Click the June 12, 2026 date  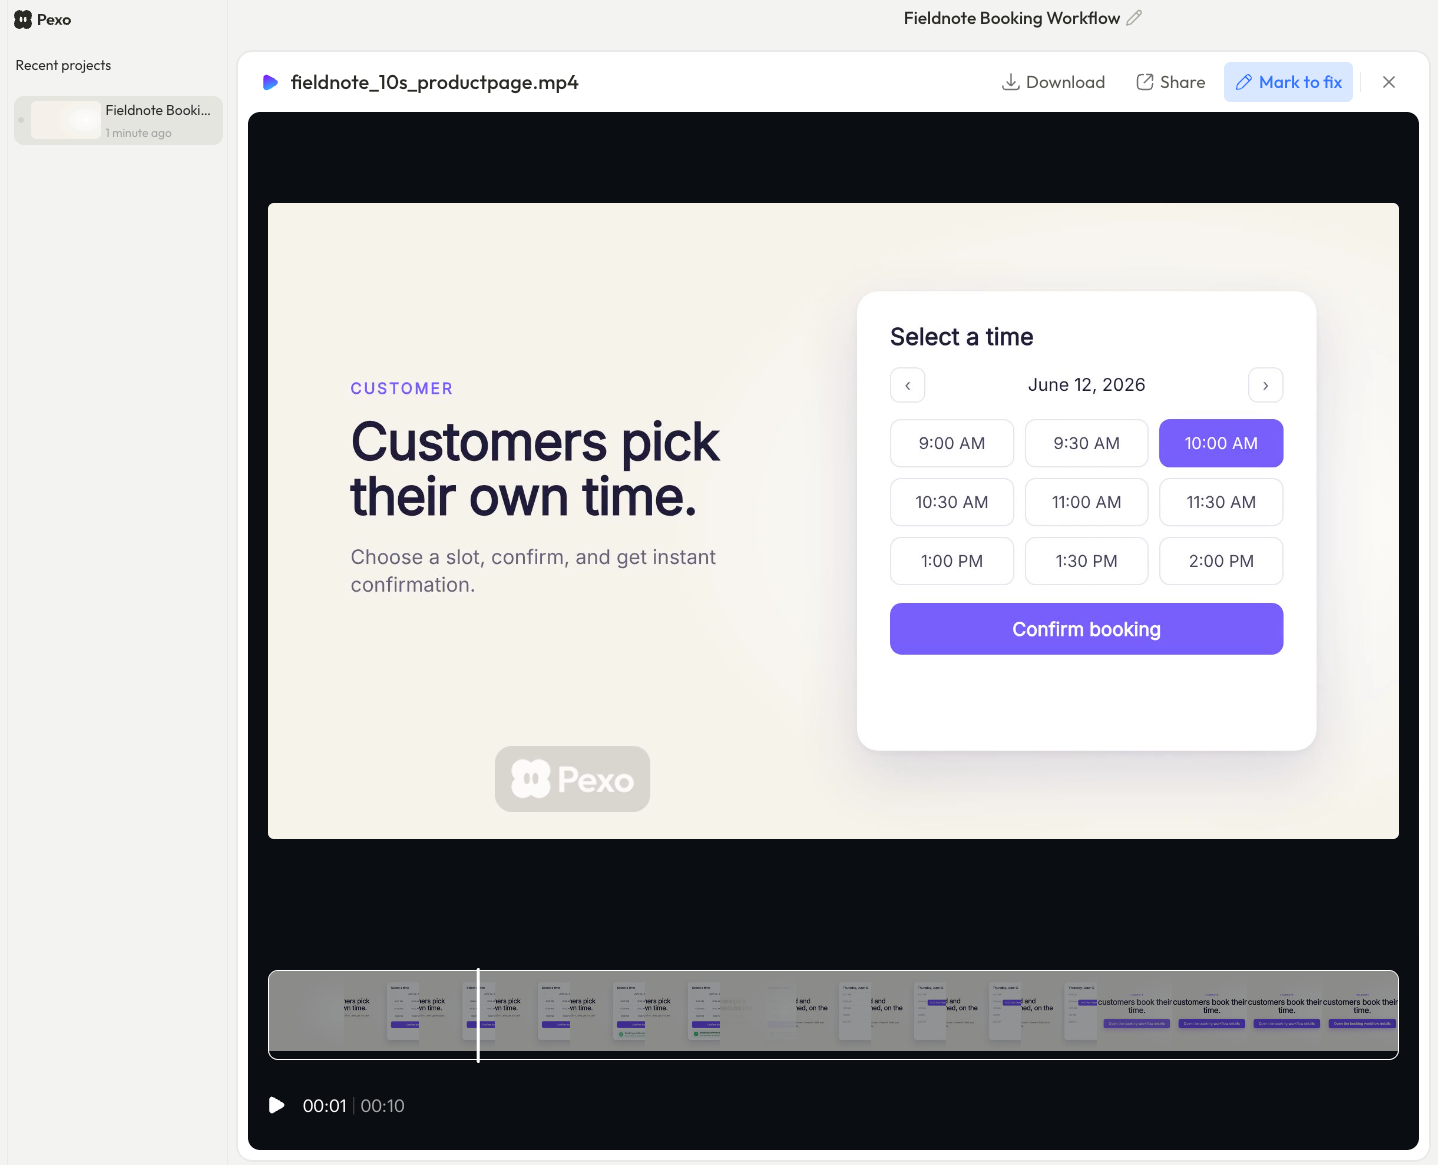1086,385
